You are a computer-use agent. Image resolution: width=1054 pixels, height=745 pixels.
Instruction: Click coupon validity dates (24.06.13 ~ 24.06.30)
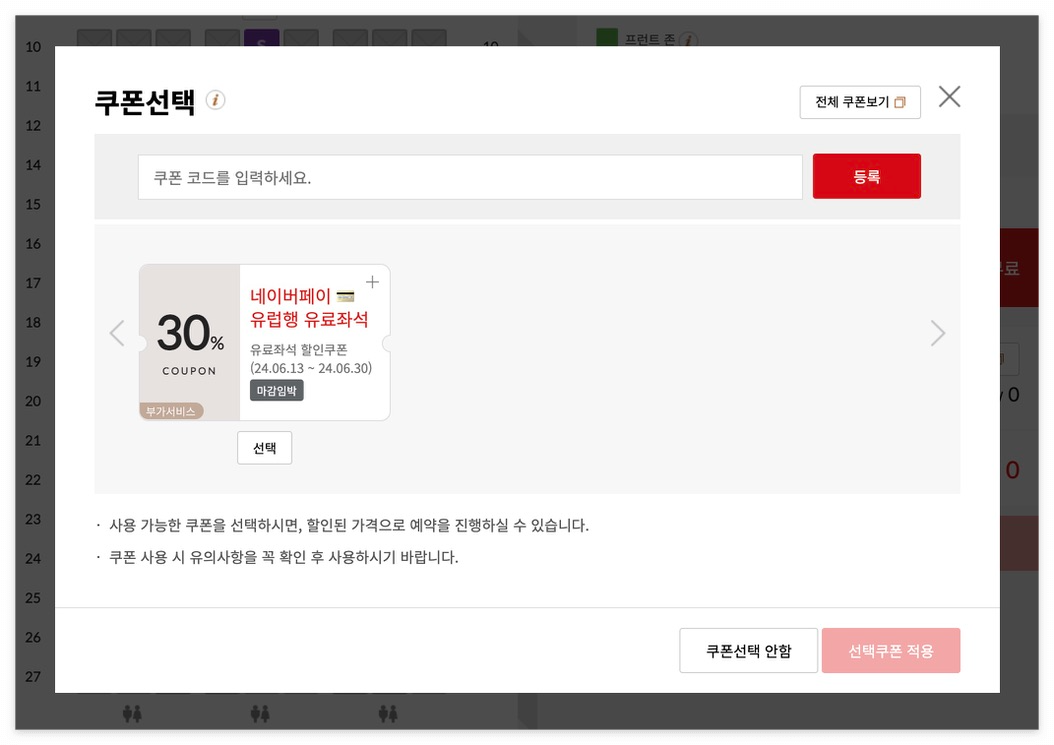point(311,368)
